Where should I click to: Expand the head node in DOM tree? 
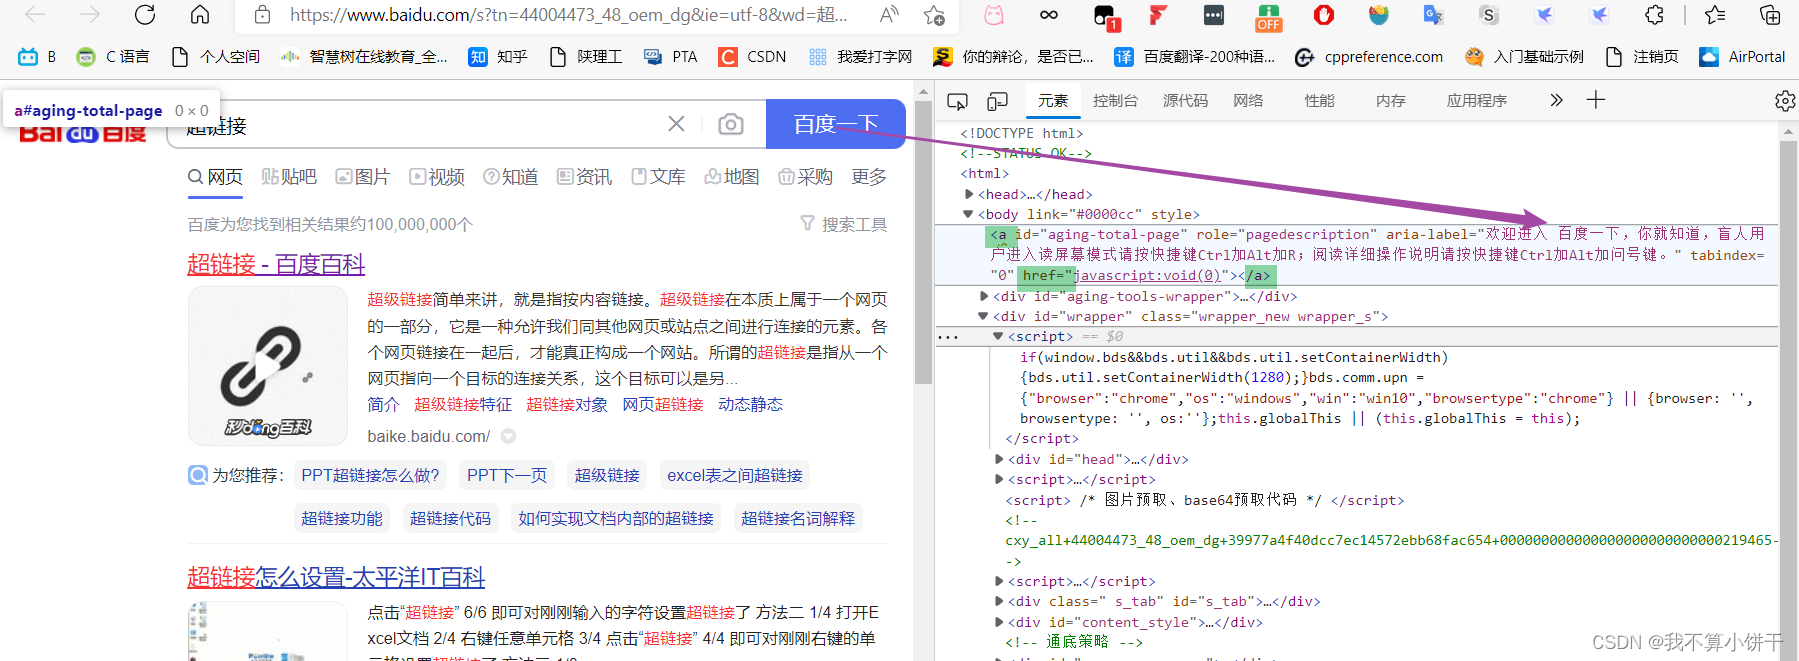(969, 194)
